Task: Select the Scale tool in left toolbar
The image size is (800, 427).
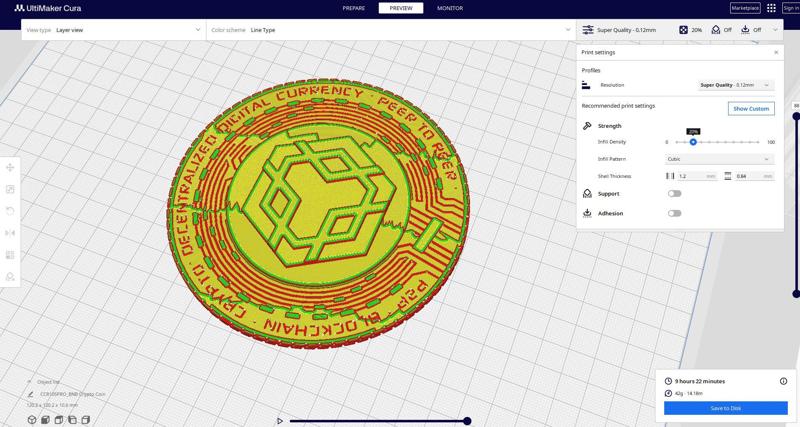Action: 10,189
